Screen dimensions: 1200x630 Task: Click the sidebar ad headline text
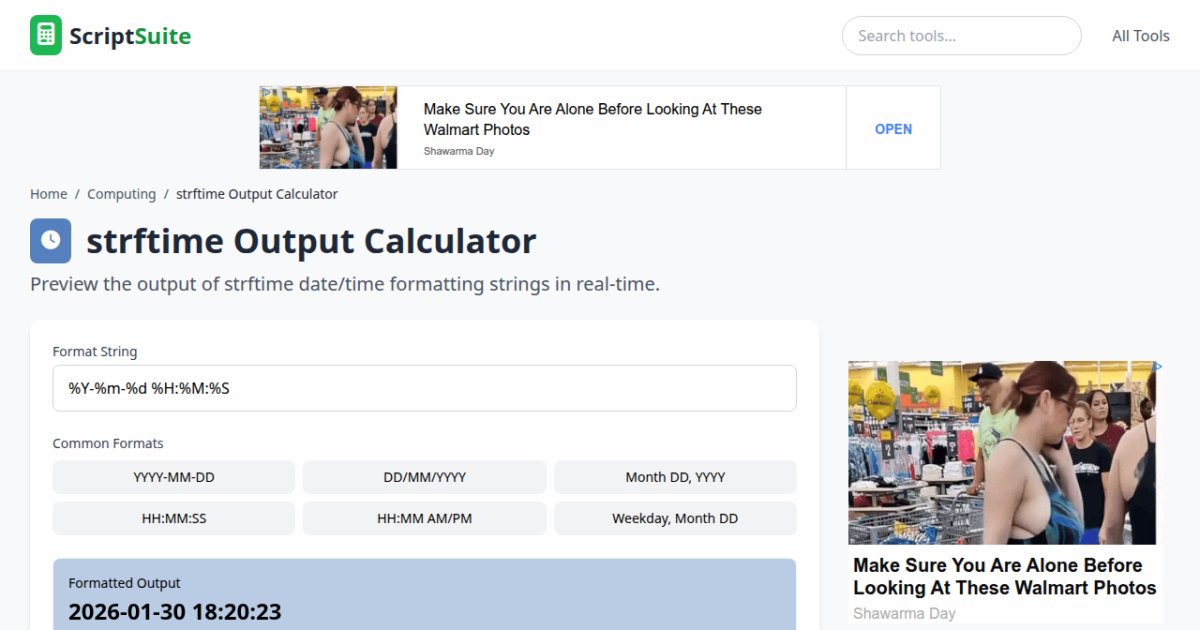(1004, 576)
